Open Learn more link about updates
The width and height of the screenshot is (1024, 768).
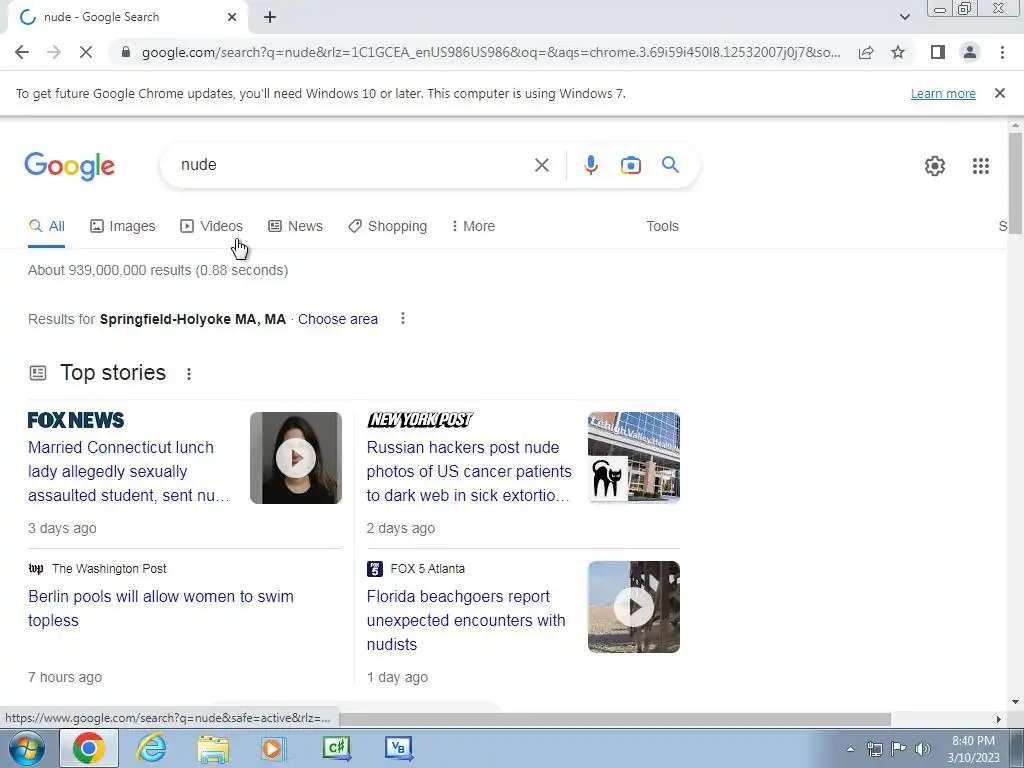pyautogui.click(x=943, y=93)
